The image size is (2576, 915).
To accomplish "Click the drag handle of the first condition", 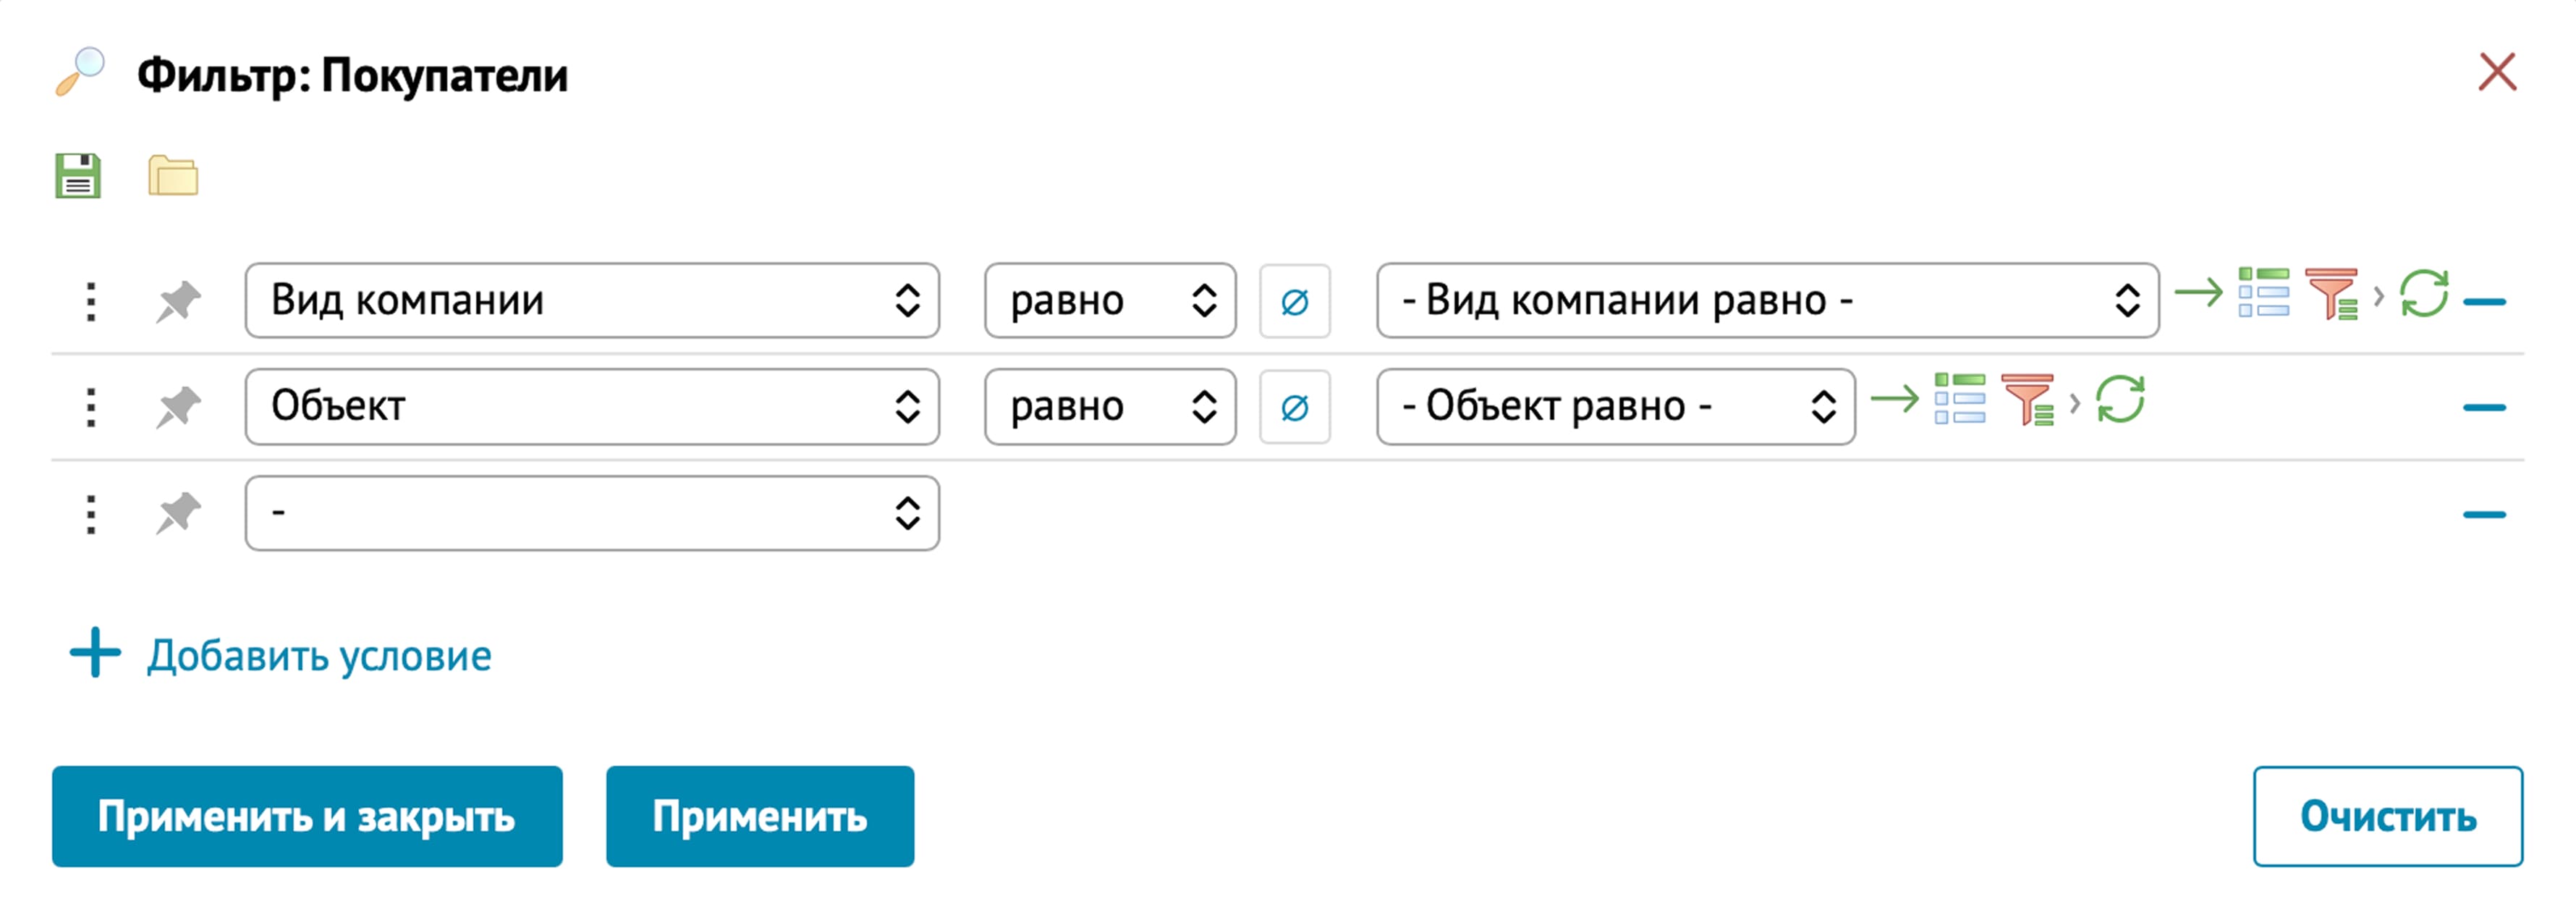I will tap(91, 301).
